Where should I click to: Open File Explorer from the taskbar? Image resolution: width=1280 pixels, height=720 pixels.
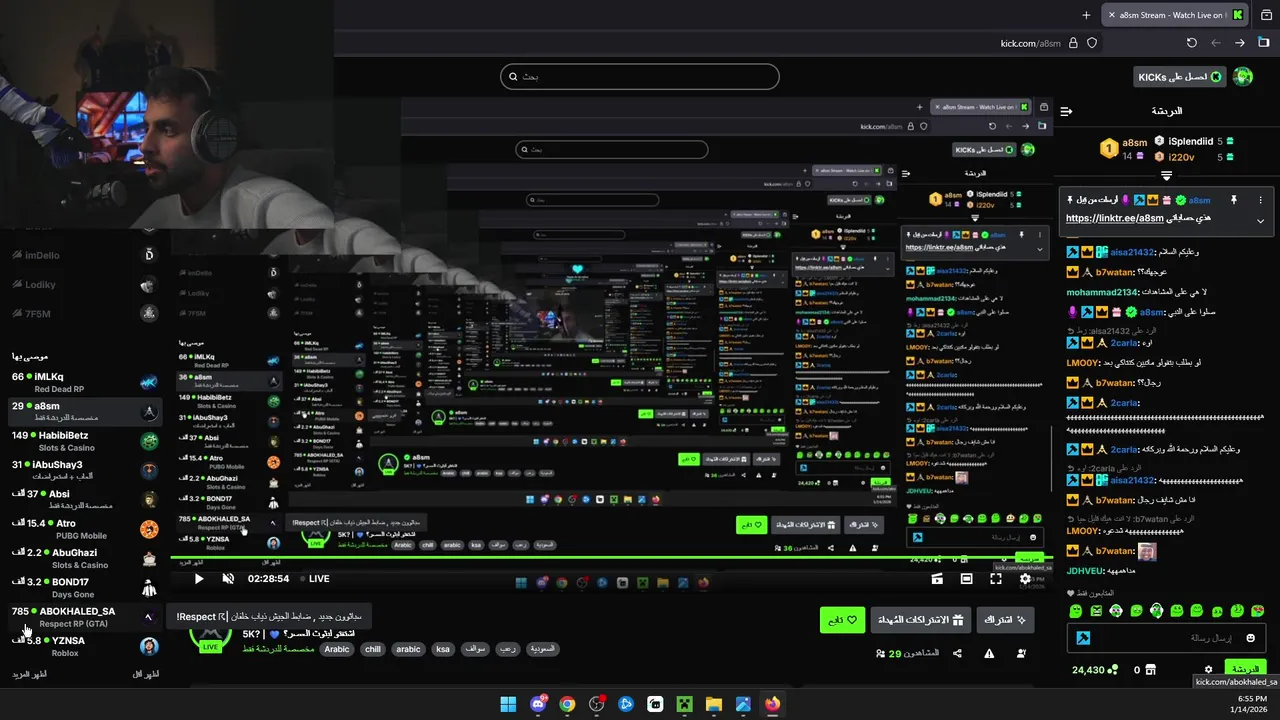[x=714, y=704]
